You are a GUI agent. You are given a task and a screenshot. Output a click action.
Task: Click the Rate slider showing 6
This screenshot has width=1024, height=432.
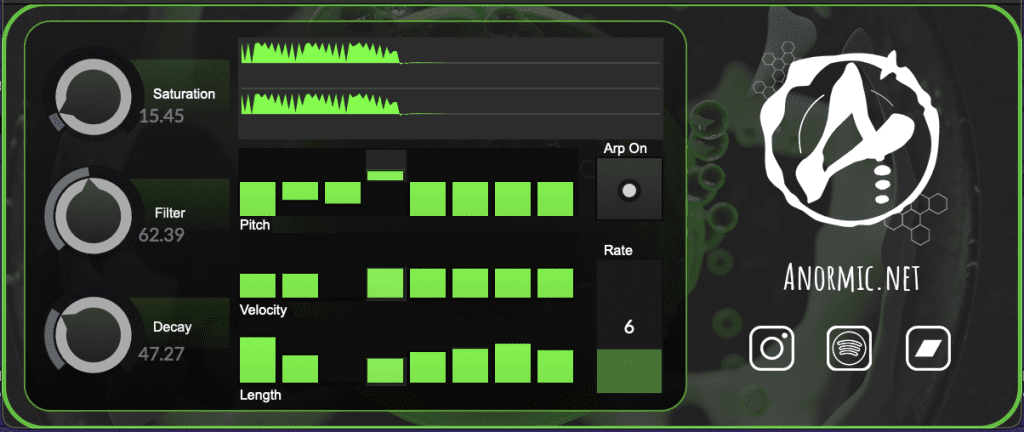tap(629, 326)
